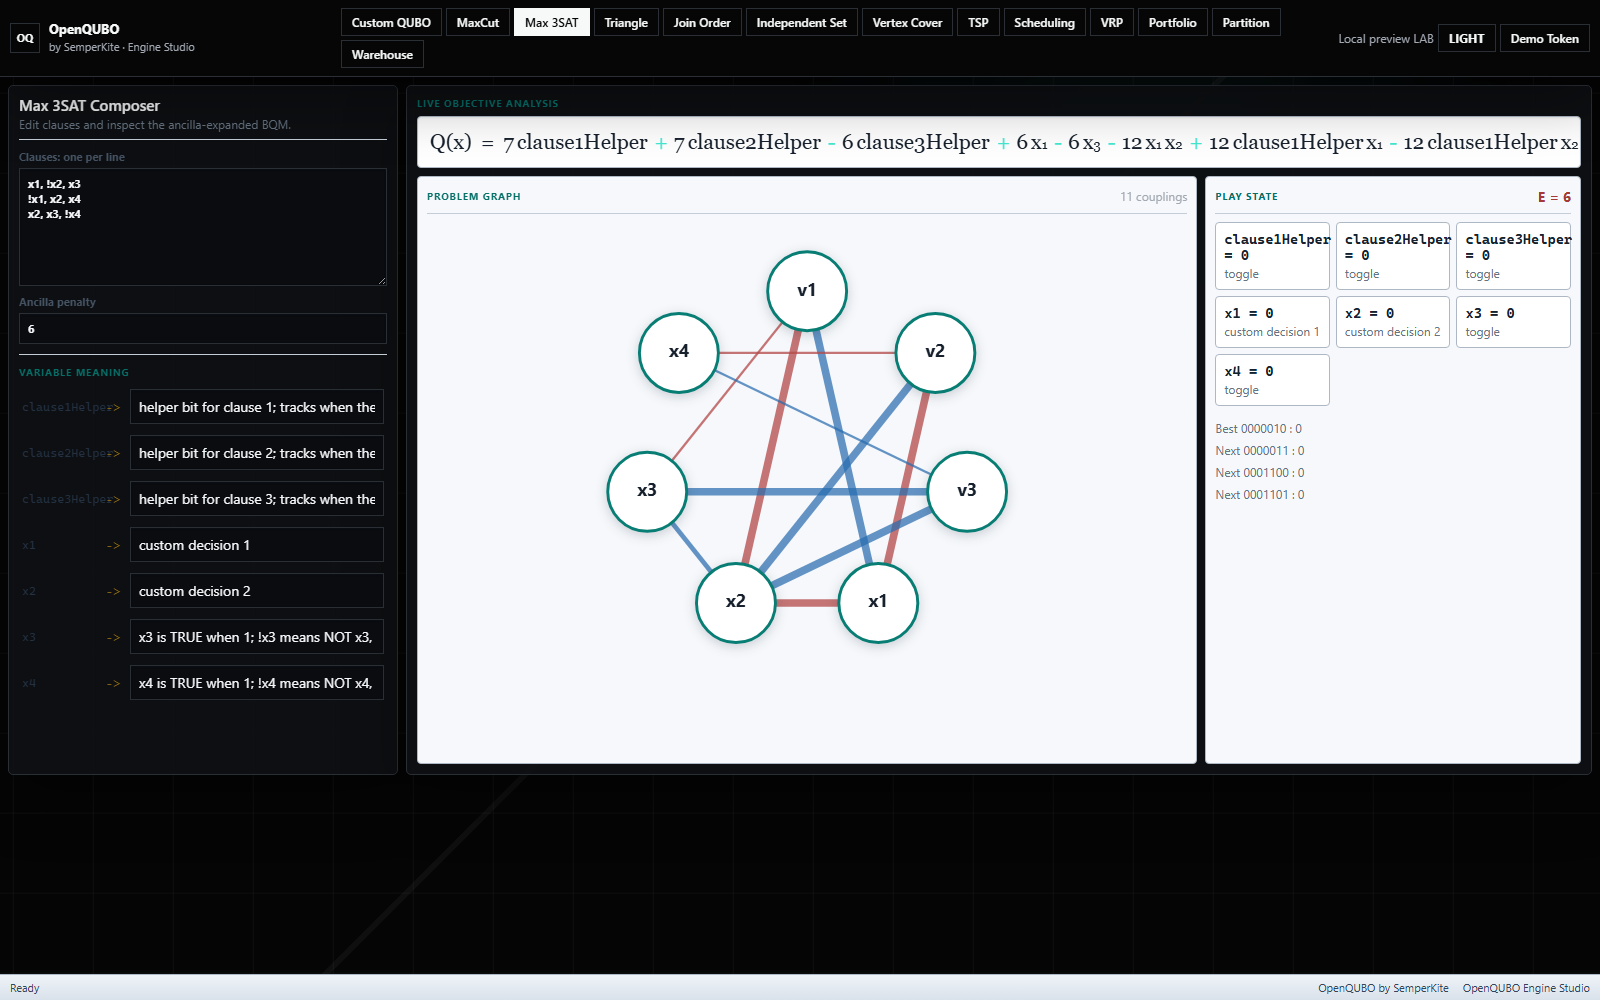Edit clause1Helper meaning field
Viewport: 1600px width, 1000px height.
(257, 407)
